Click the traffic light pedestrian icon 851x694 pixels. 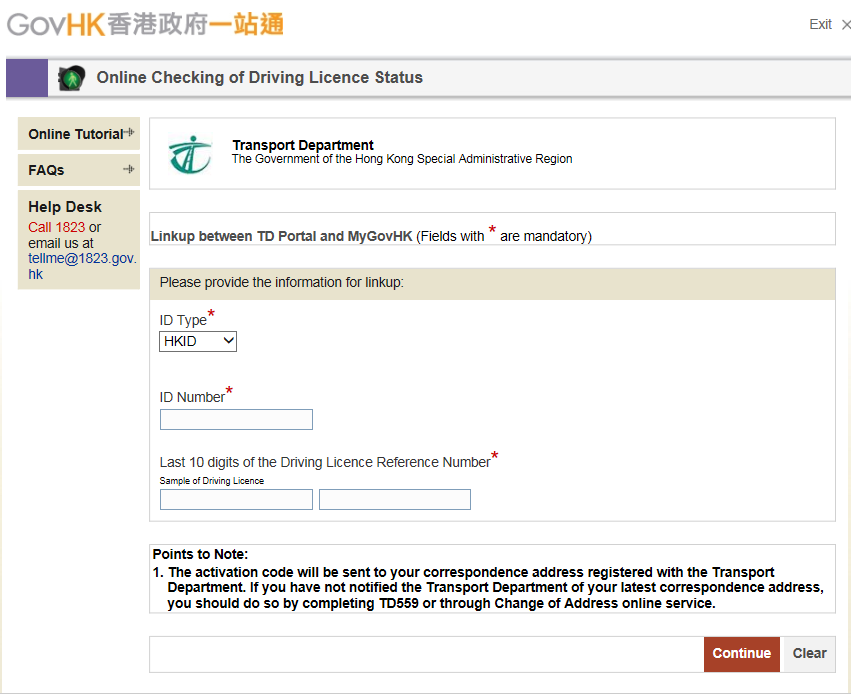click(x=72, y=78)
